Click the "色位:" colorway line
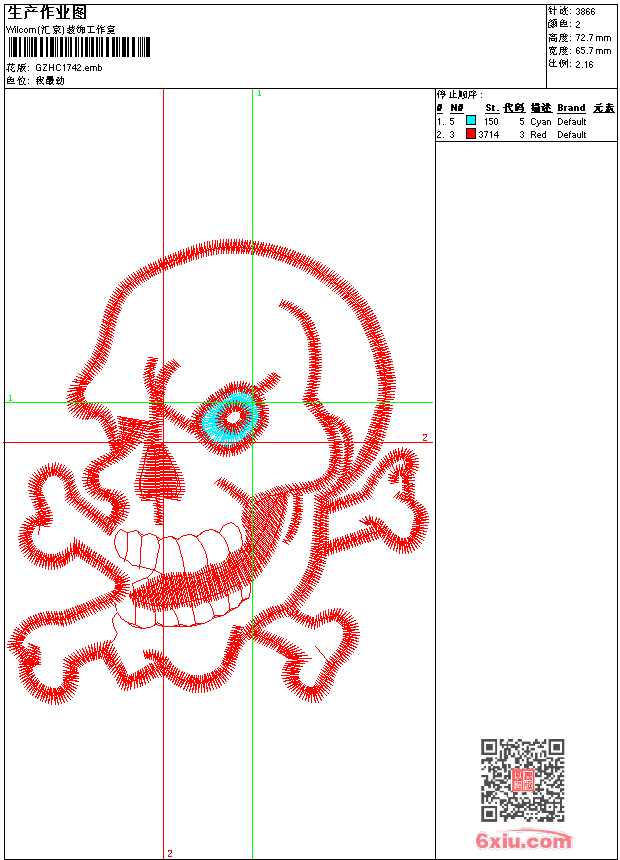 tap(36, 81)
